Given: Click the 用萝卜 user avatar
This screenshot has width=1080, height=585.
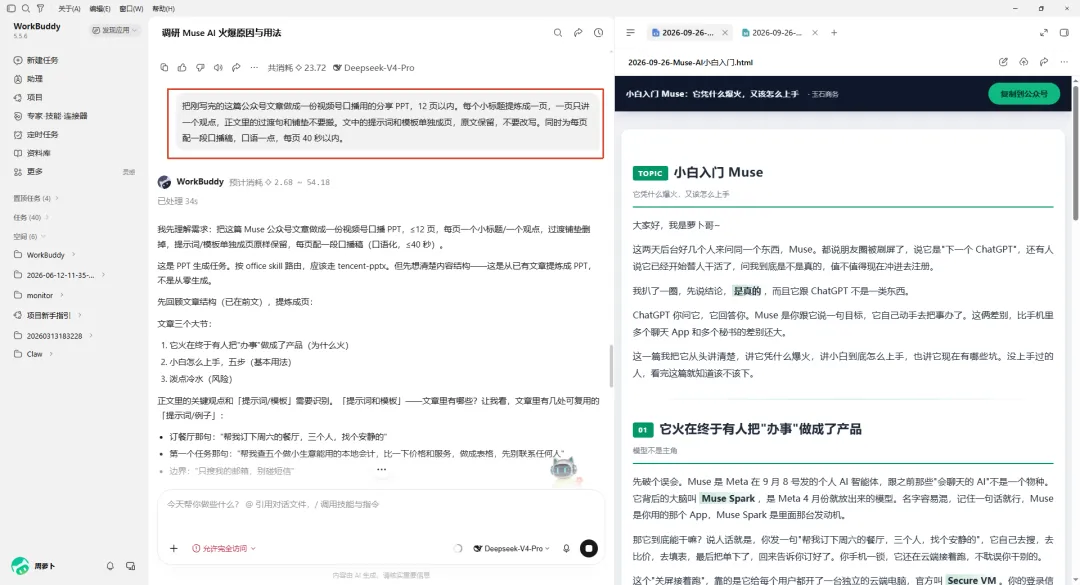Looking at the screenshot, I should pyautogui.click(x=20, y=566).
